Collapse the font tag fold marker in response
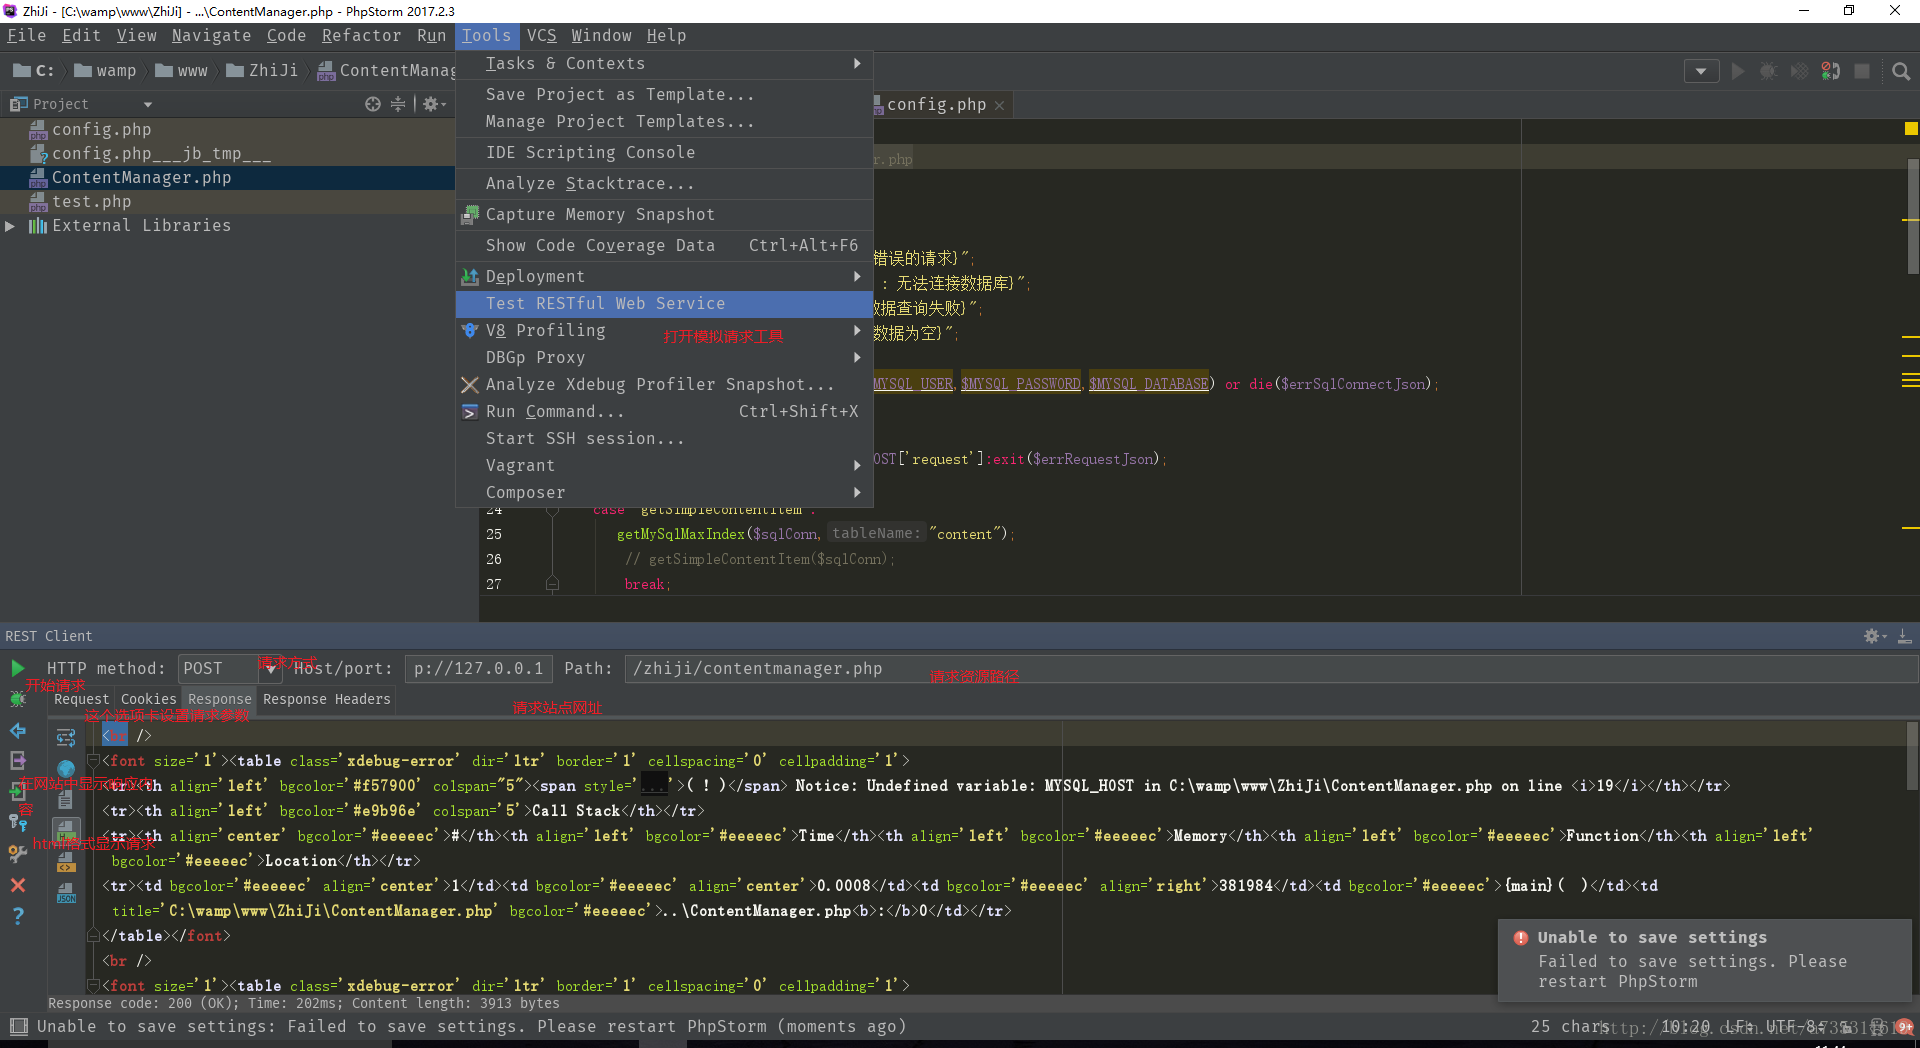The image size is (1920, 1048). 94,761
